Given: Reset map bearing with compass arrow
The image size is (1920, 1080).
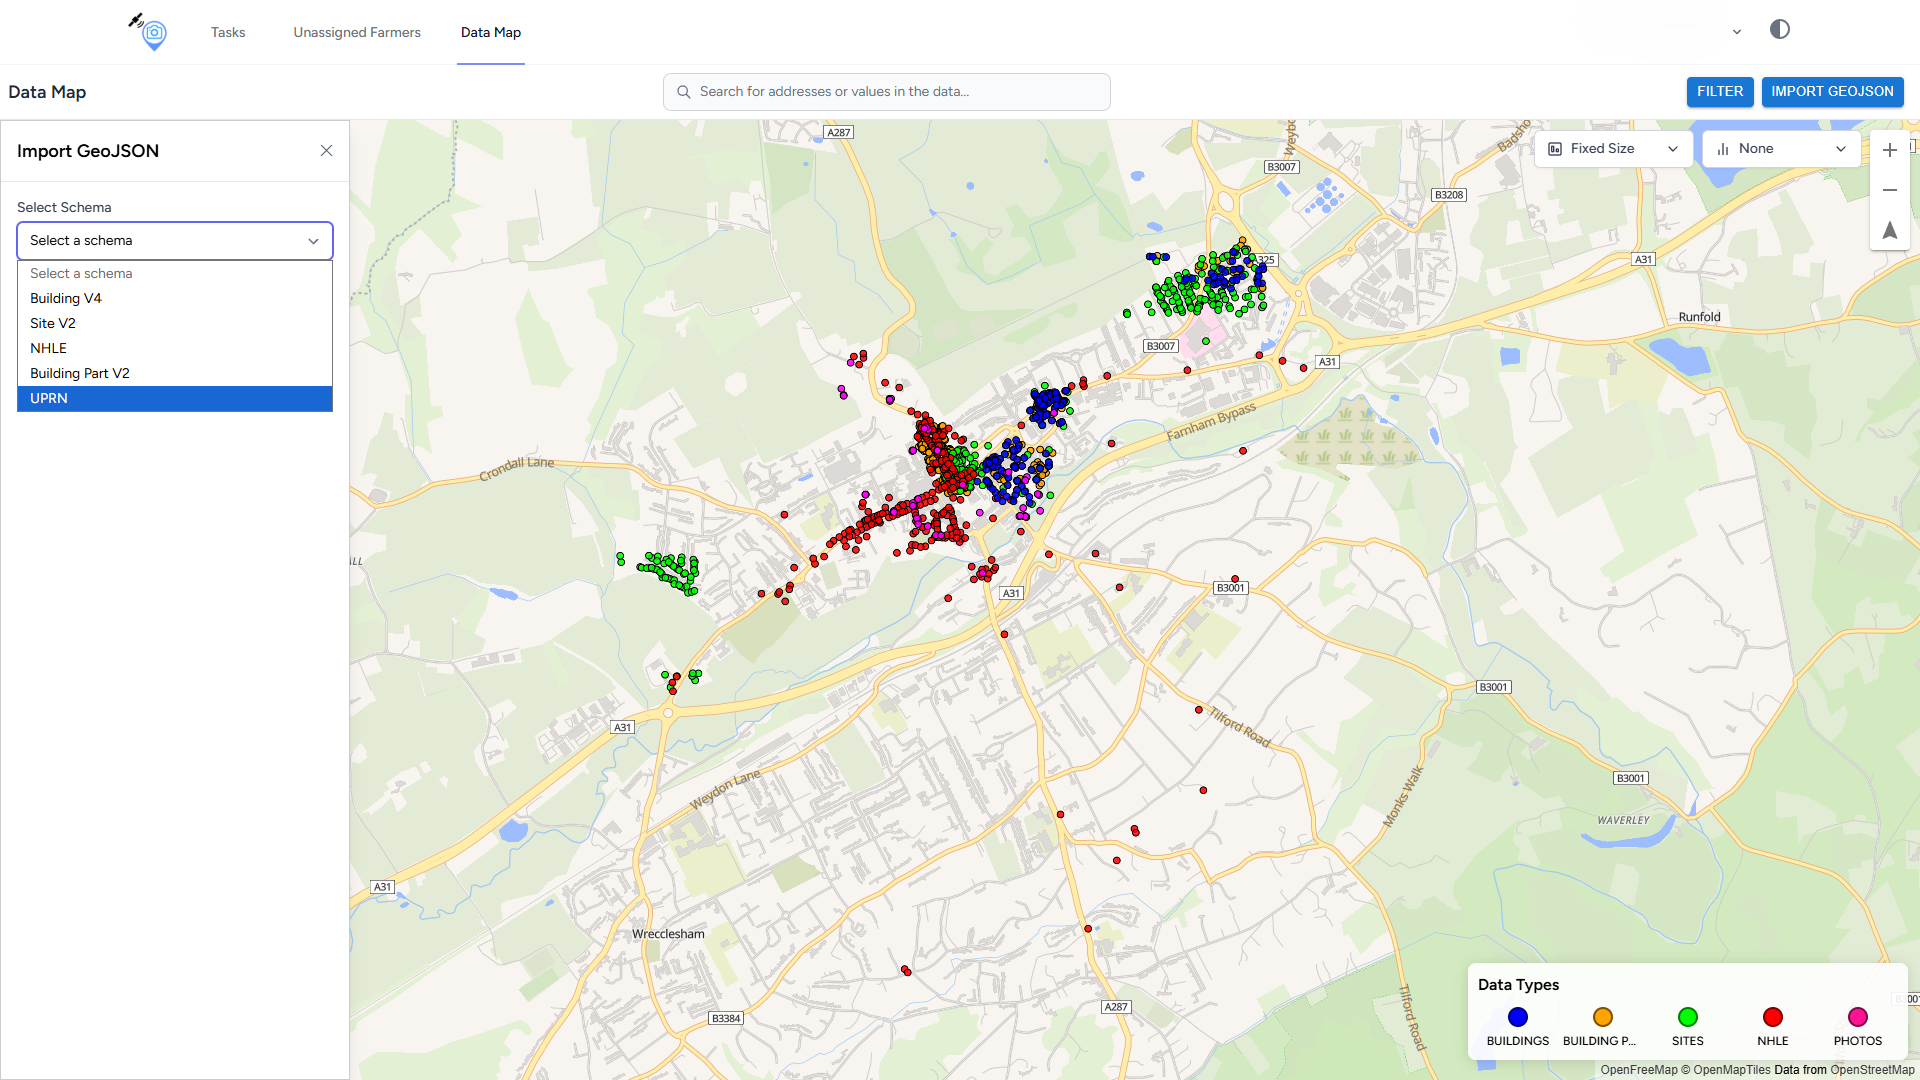Looking at the screenshot, I should [x=1889, y=230].
